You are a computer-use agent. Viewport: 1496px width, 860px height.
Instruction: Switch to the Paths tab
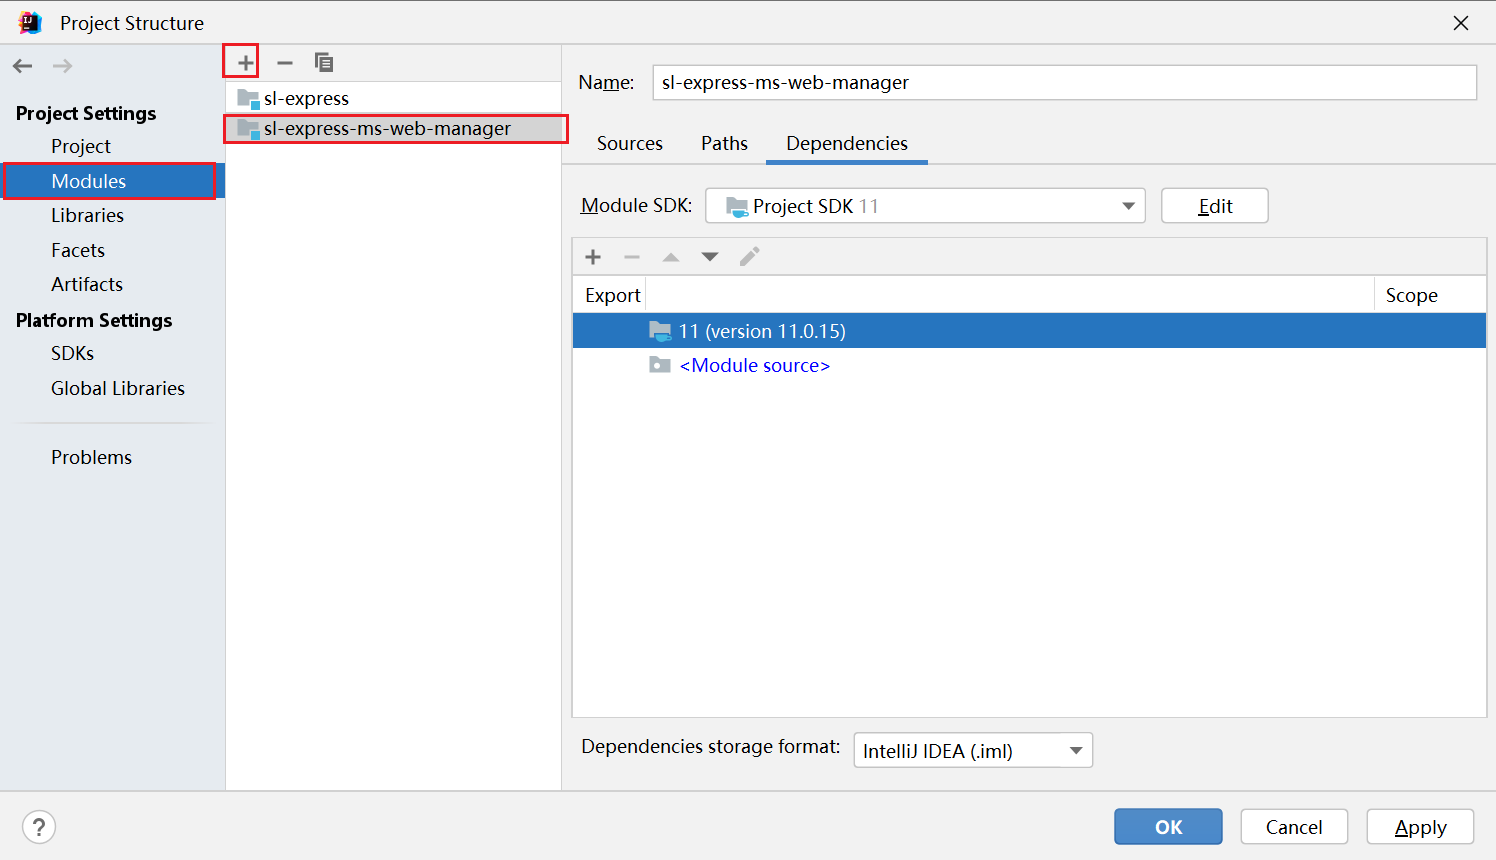point(724,144)
